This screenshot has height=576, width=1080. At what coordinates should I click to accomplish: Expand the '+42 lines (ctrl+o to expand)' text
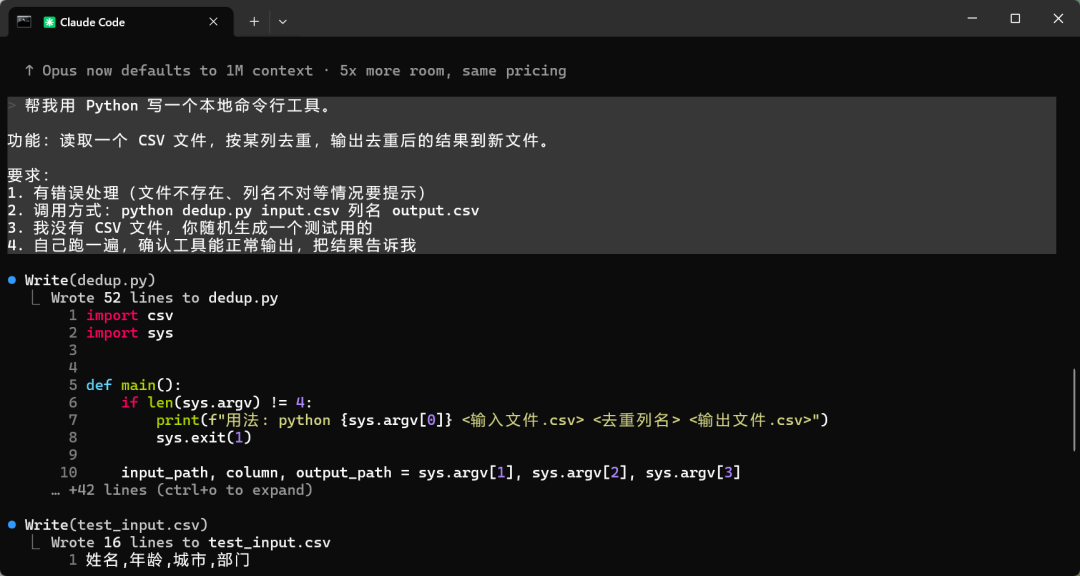pos(183,490)
